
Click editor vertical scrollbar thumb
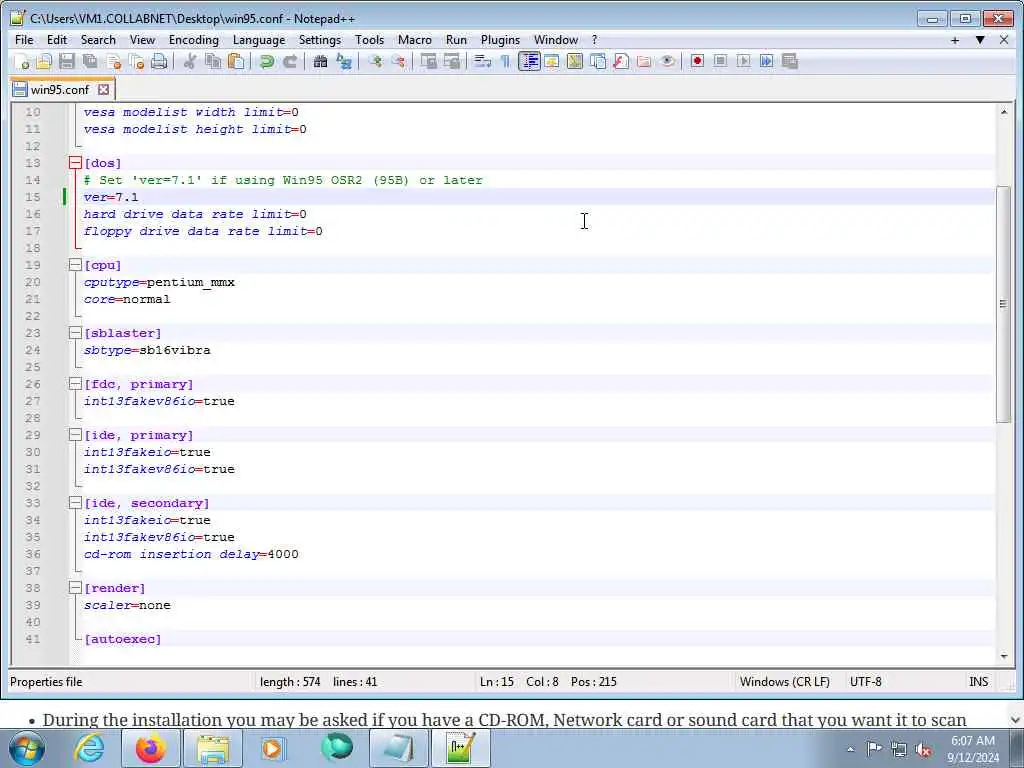pos(1004,304)
